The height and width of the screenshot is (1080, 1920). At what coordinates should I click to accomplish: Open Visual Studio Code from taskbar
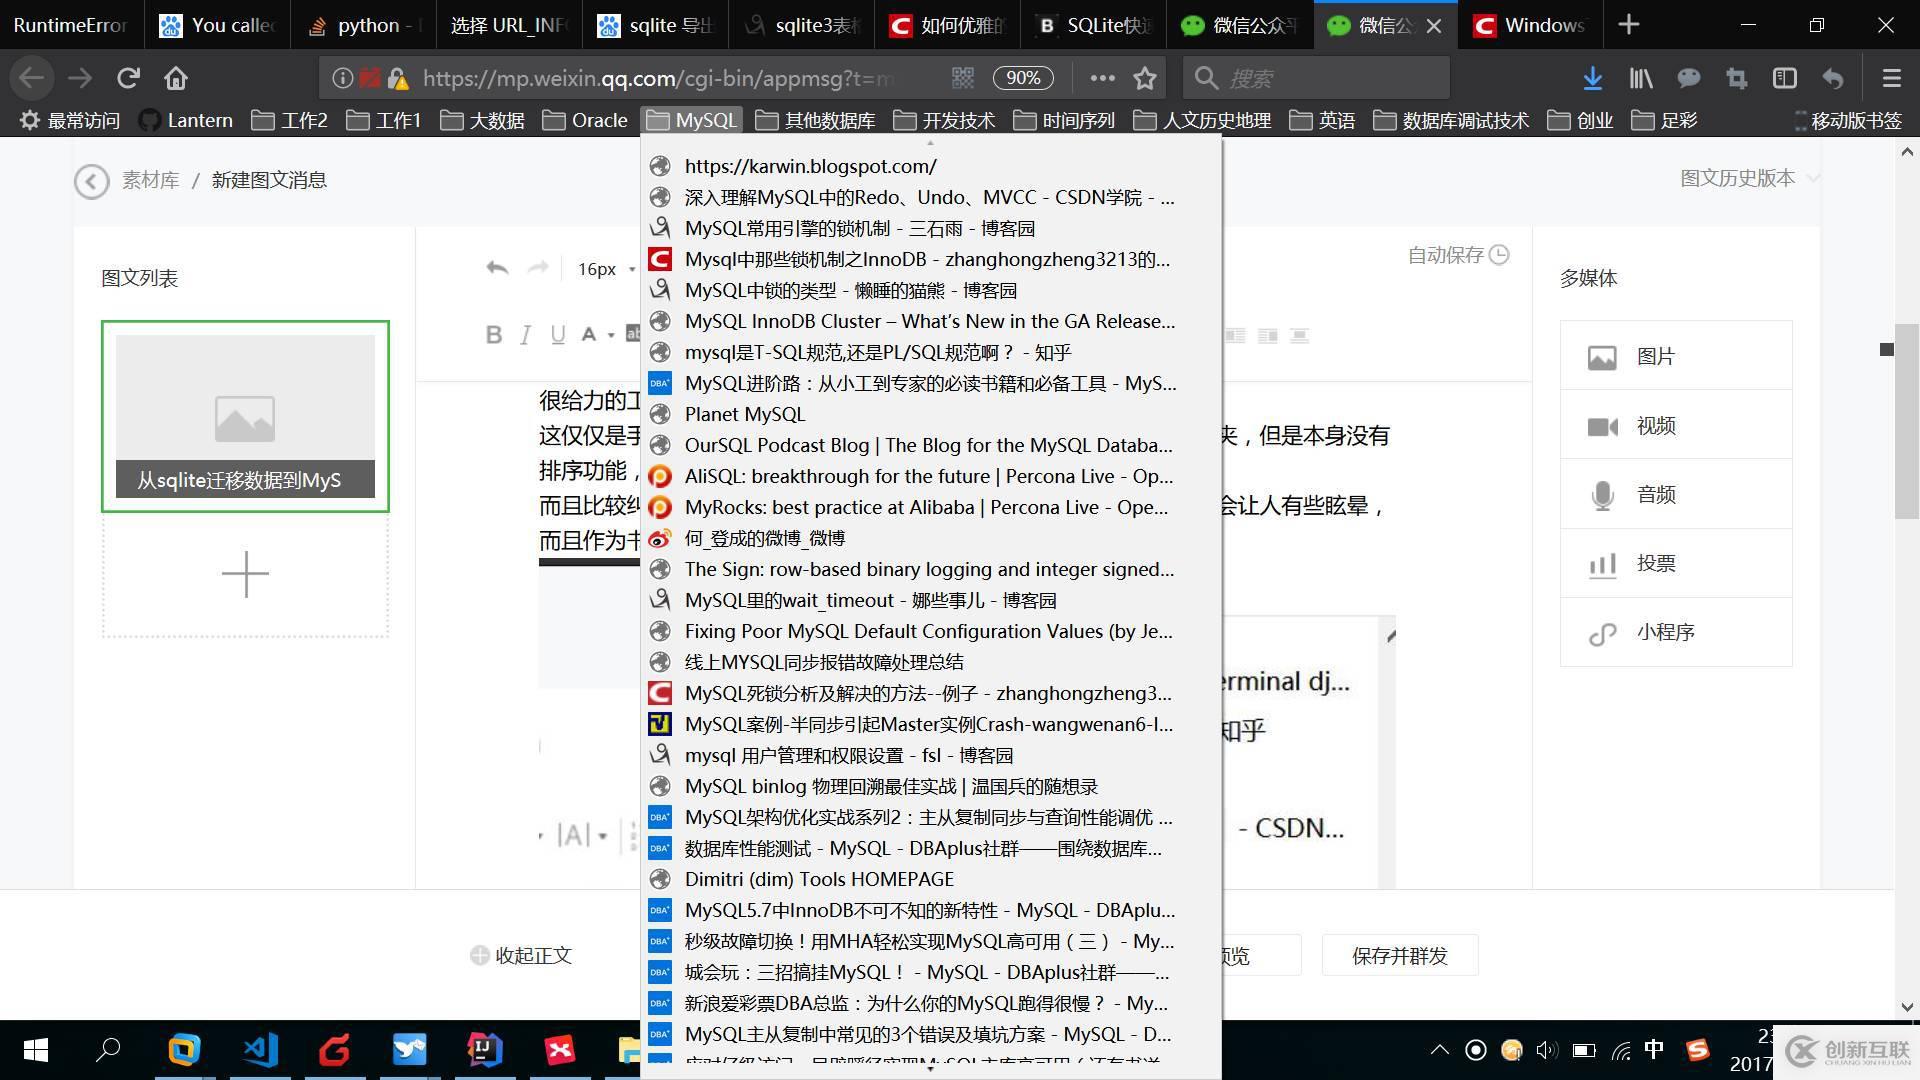point(260,1050)
